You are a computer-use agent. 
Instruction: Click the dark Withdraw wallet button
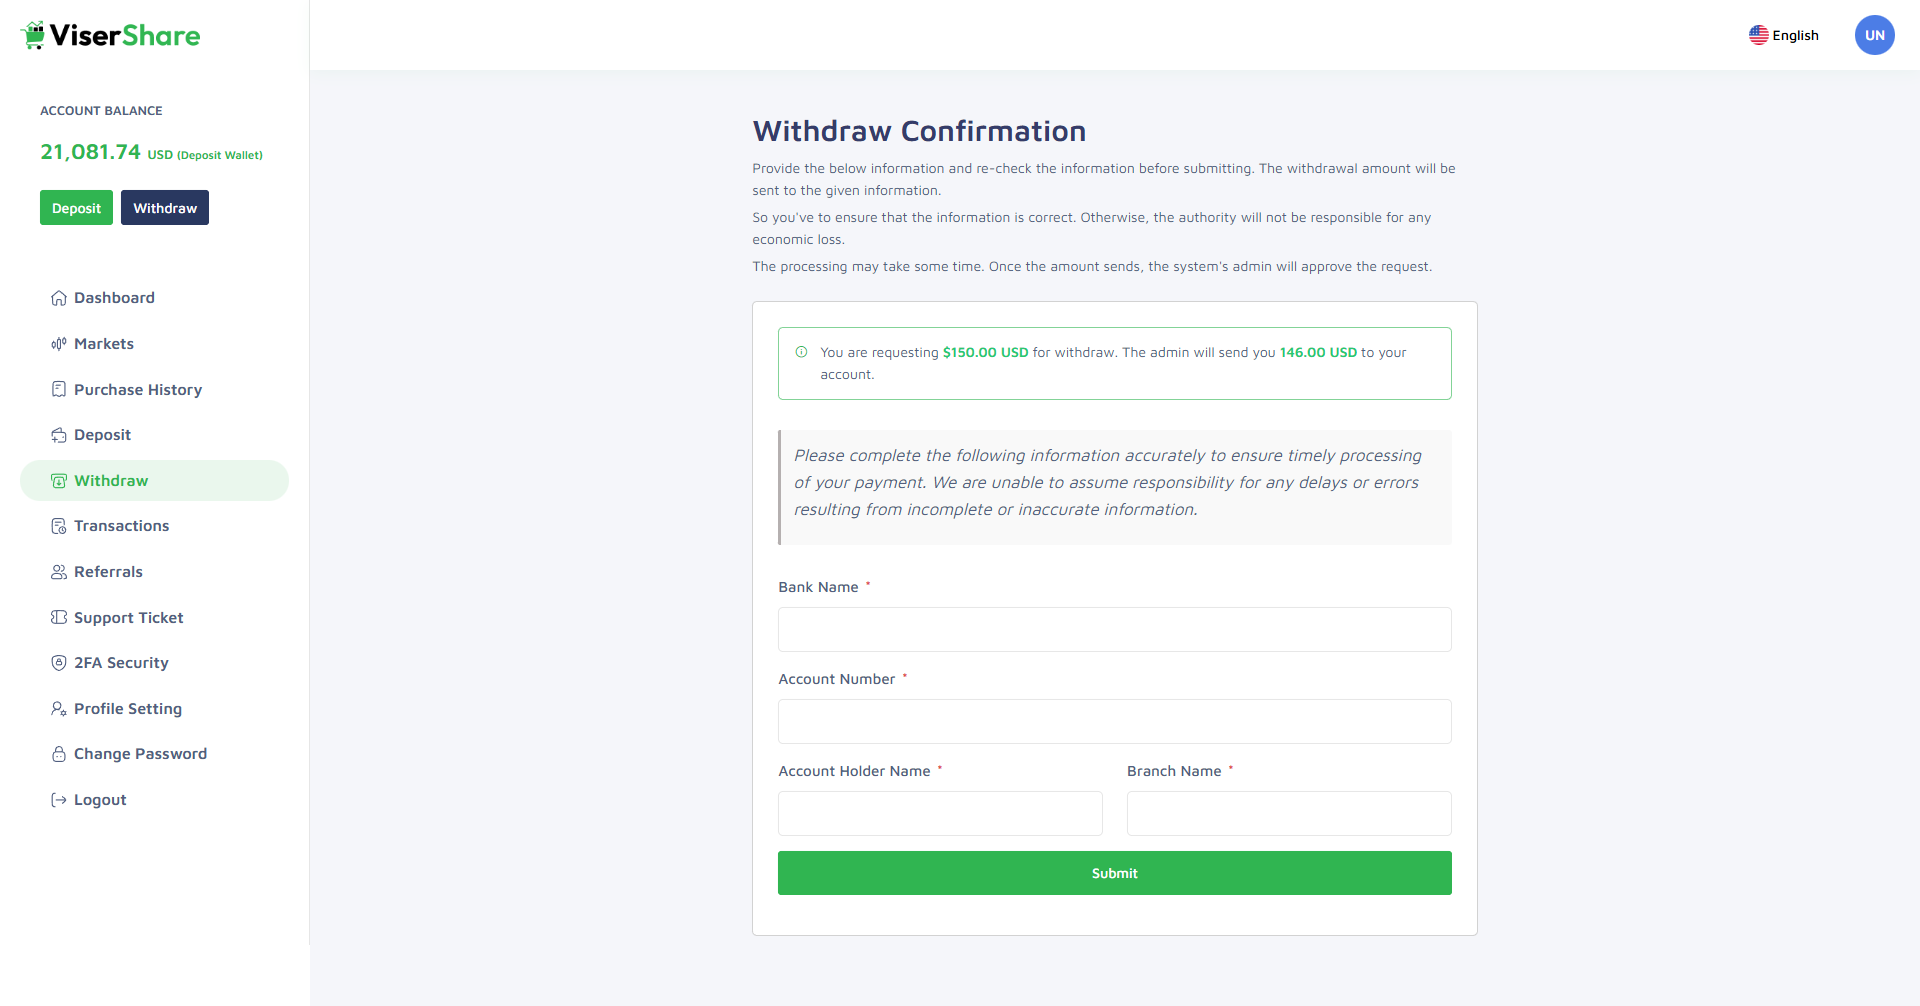[x=165, y=208]
